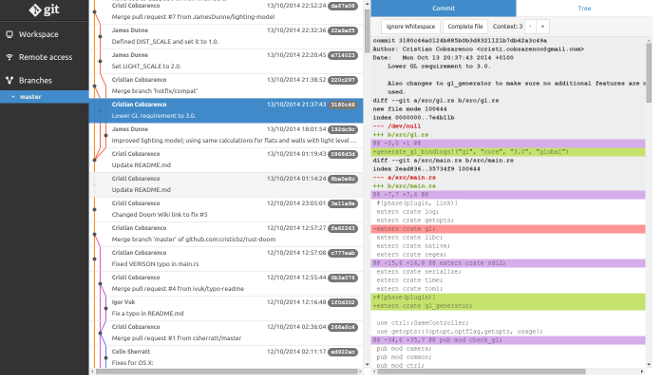Select commit 'Merge pull request #1 from csherratt/master'
This screenshot has height=375, width=653.
coord(226,332)
